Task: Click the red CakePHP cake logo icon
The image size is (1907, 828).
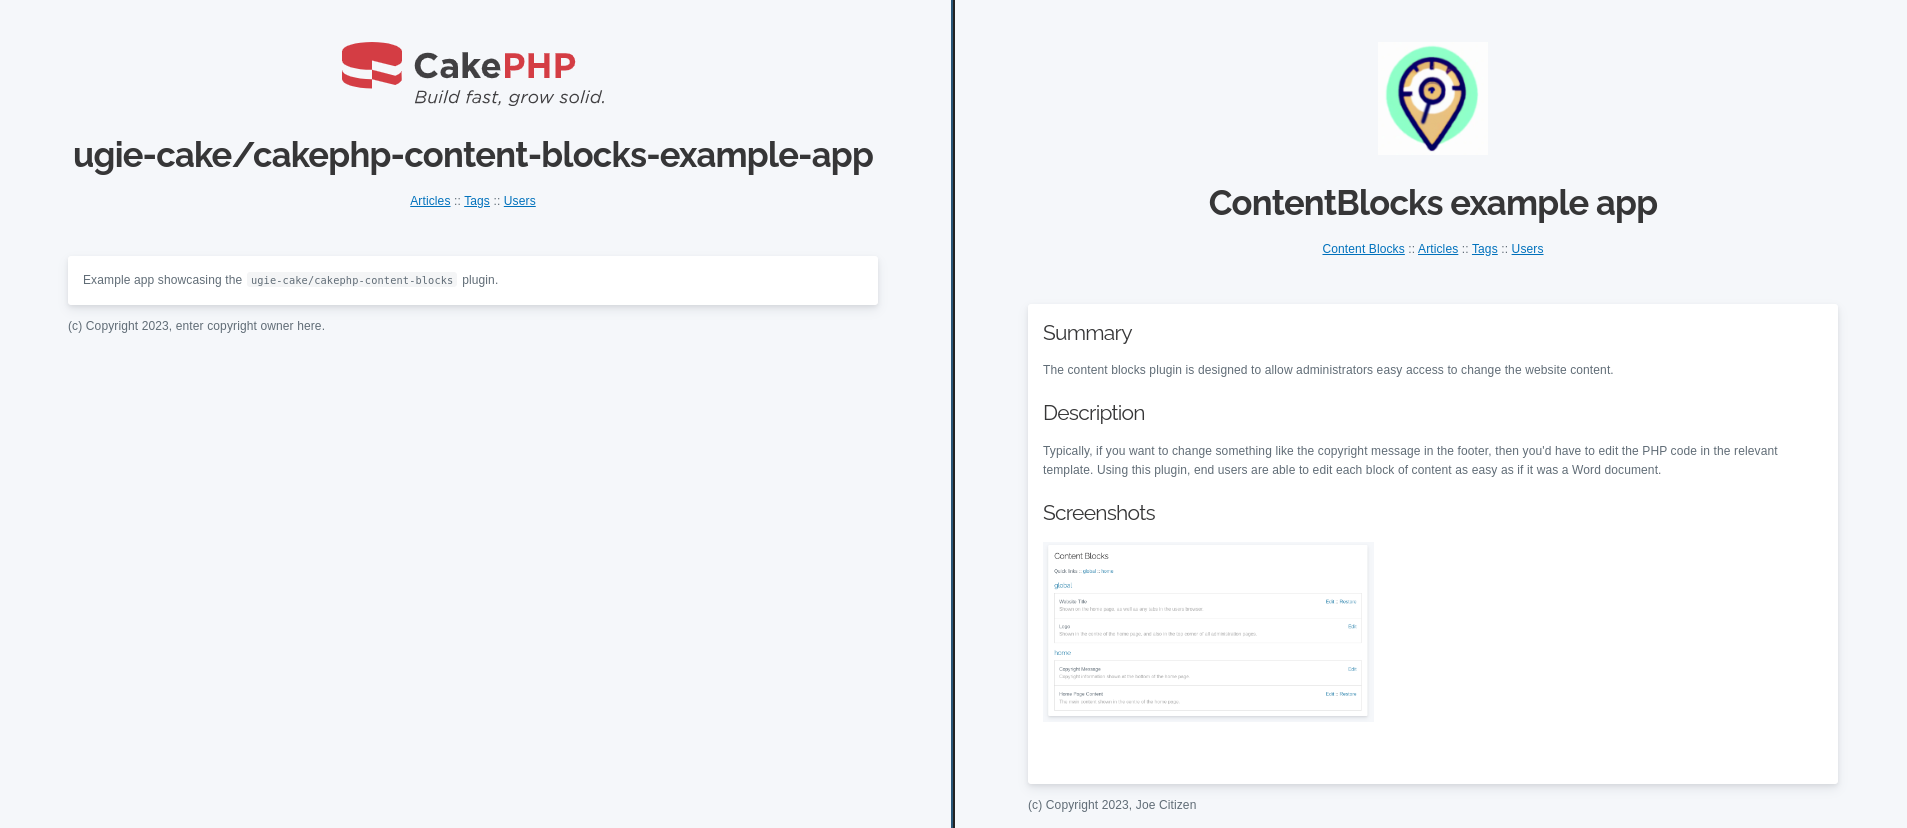Action: [372, 65]
